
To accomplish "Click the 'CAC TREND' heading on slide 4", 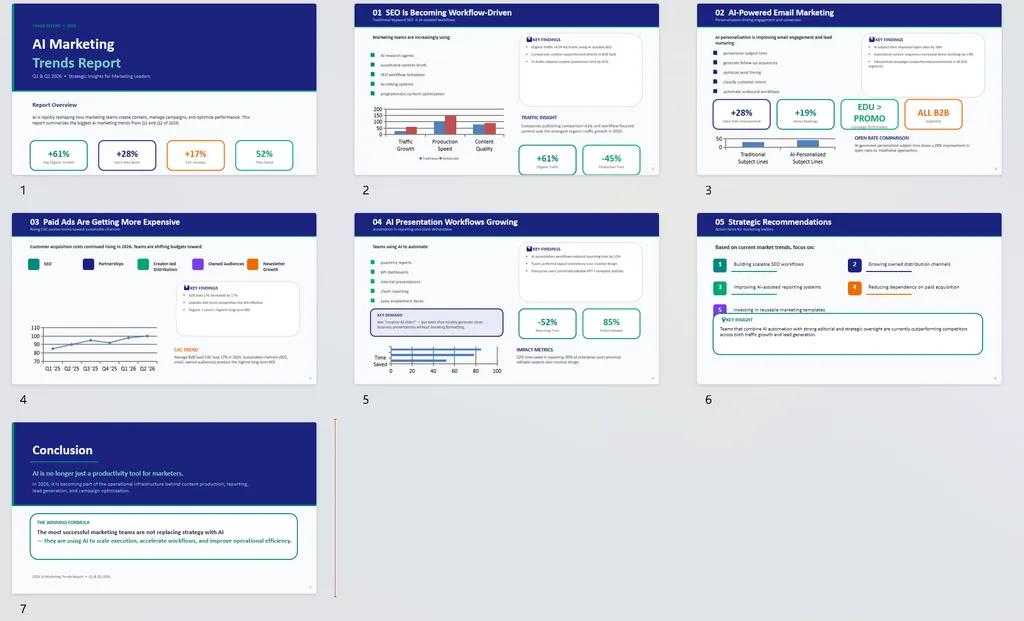I will [185, 350].
